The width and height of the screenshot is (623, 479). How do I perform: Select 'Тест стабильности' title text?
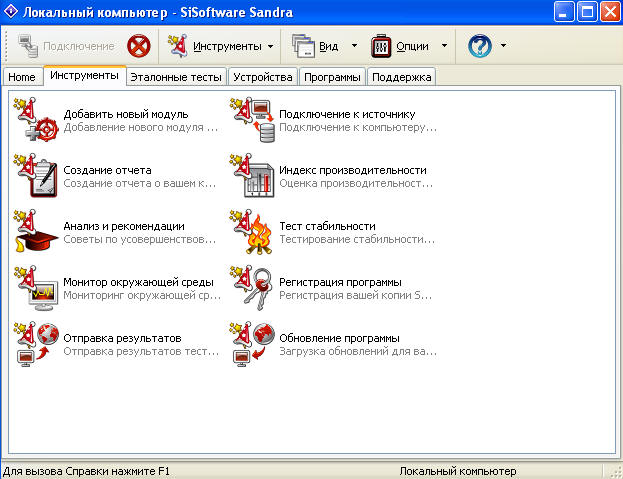(x=327, y=226)
